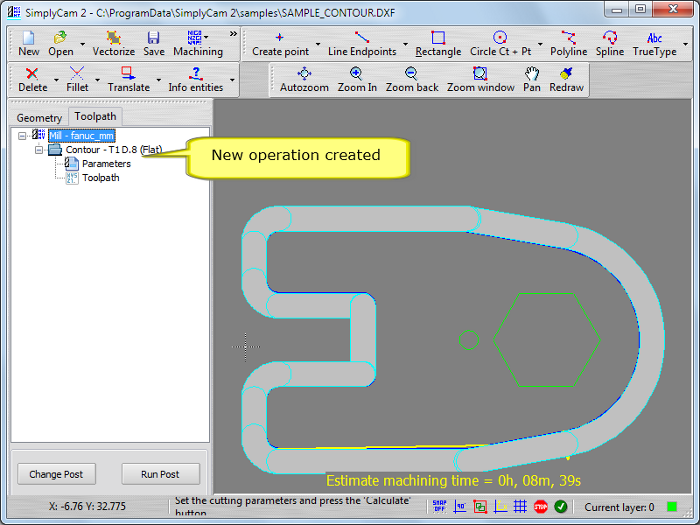Image resolution: width=700 pixels, height=525 pixels.
Task: Click the green current layer color swatch
Action: [x=672, y=507]
